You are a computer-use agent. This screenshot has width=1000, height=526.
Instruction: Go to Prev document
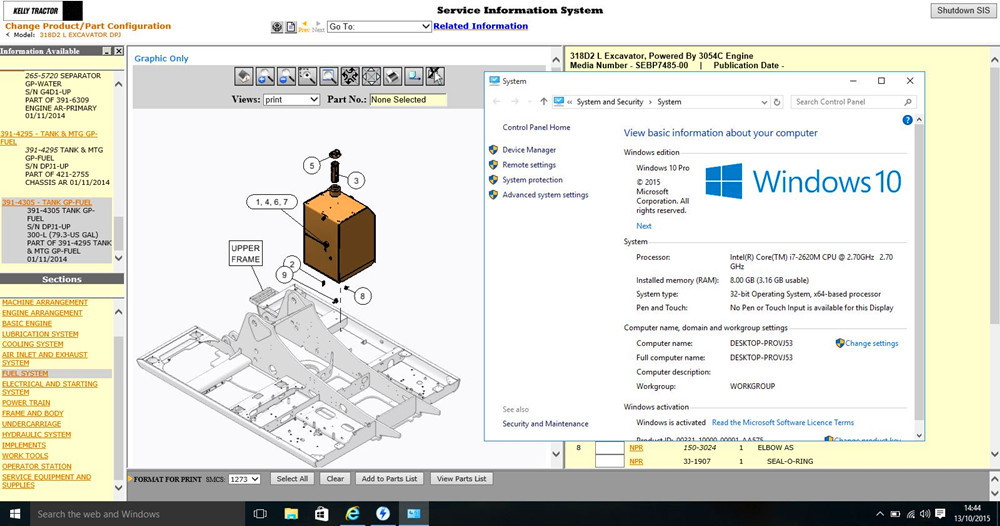point(304,27)
